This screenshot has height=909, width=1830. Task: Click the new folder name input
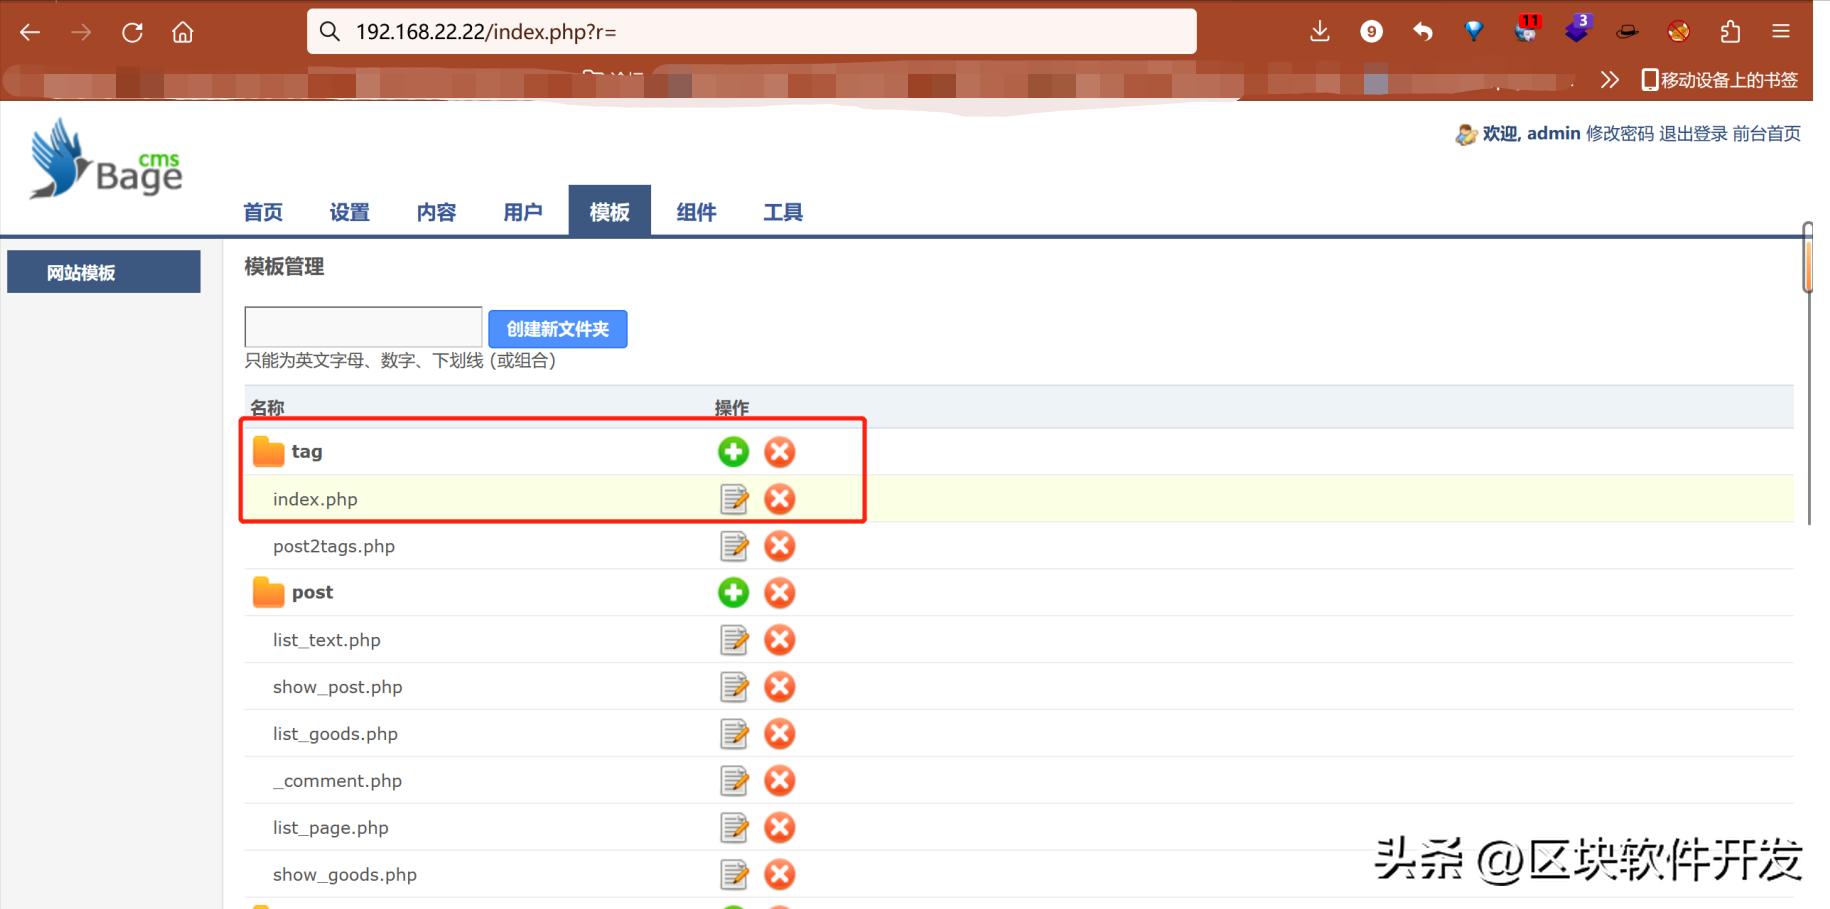[363, 327]
